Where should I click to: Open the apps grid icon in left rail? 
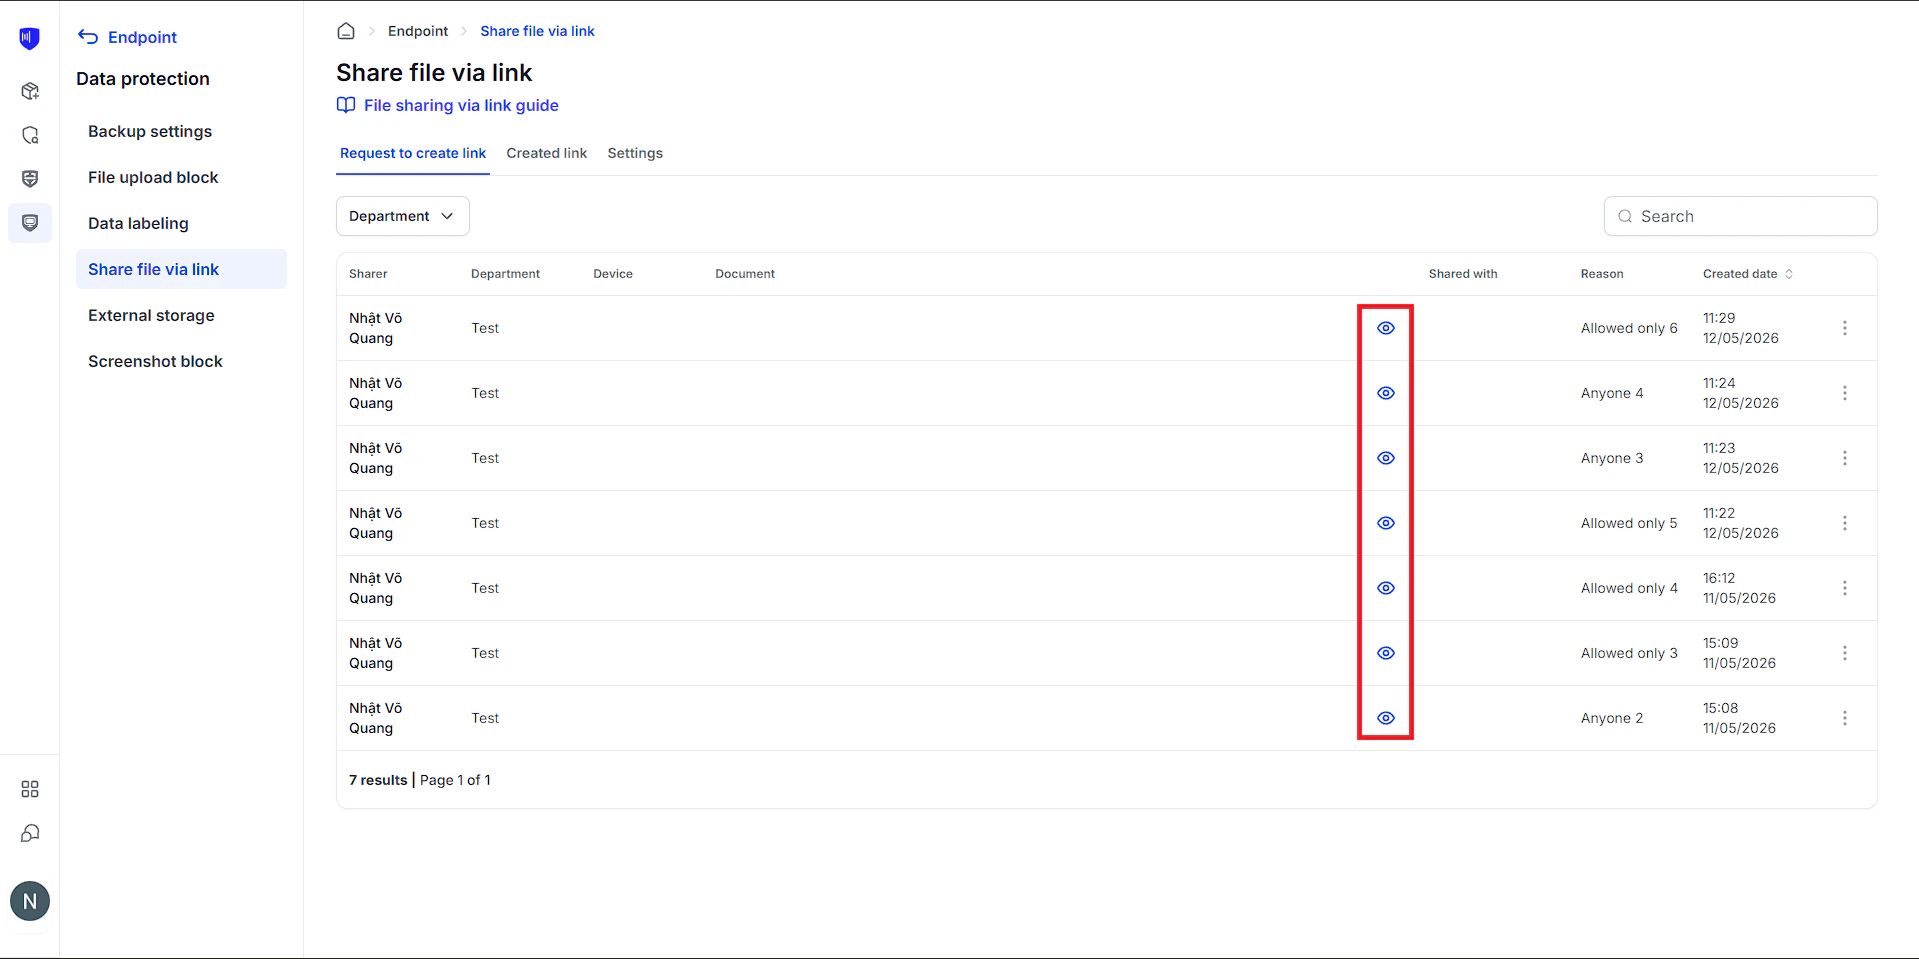click(30, 789)
